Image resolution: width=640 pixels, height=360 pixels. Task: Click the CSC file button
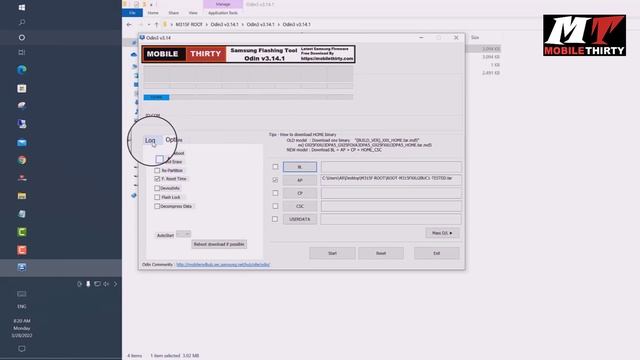[x=300, y=206]
